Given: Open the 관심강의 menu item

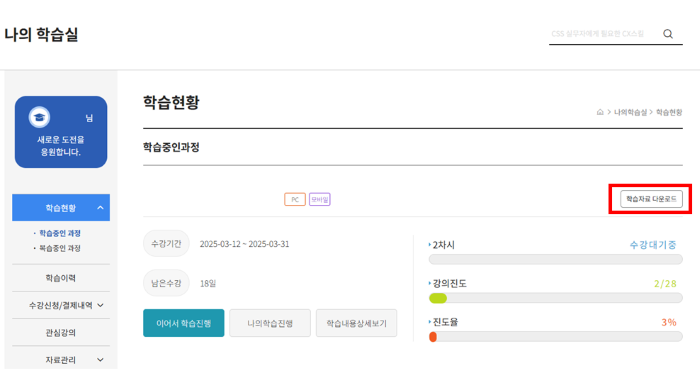Looking at the screenshot, I should [x=61, y=333].
